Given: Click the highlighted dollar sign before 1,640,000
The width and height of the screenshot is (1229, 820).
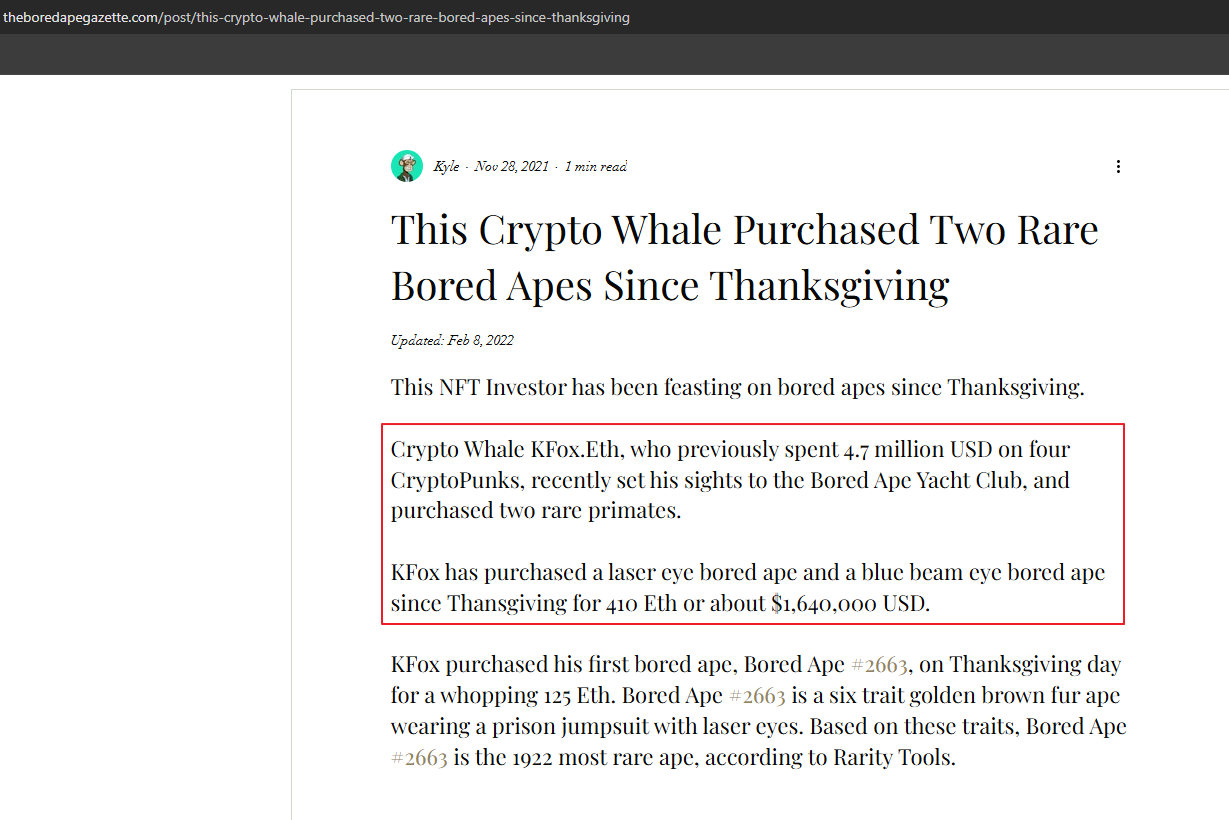Looking at the screenshot, I should pyautogui.click(x=777, y=603).
